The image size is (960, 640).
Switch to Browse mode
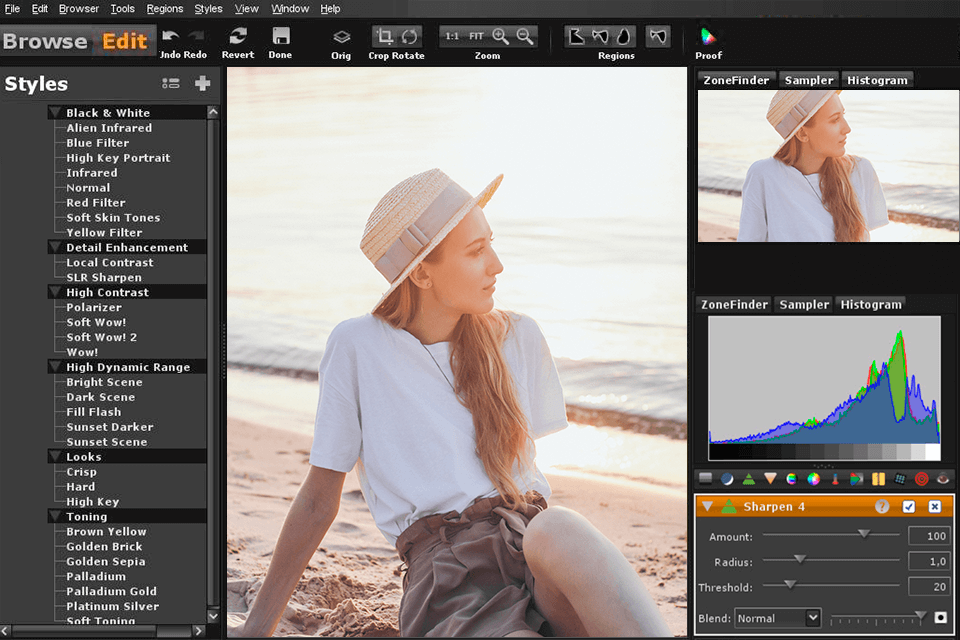[45, 41]
